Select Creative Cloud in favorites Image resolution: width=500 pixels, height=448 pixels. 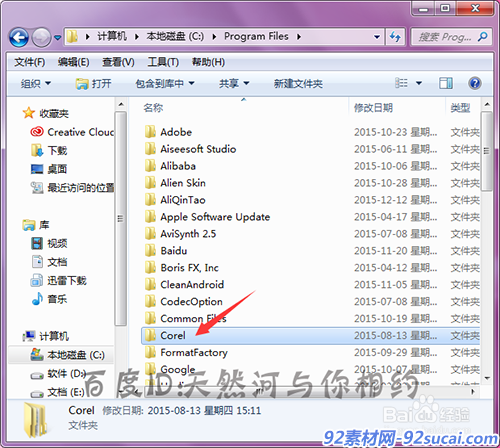72,132
